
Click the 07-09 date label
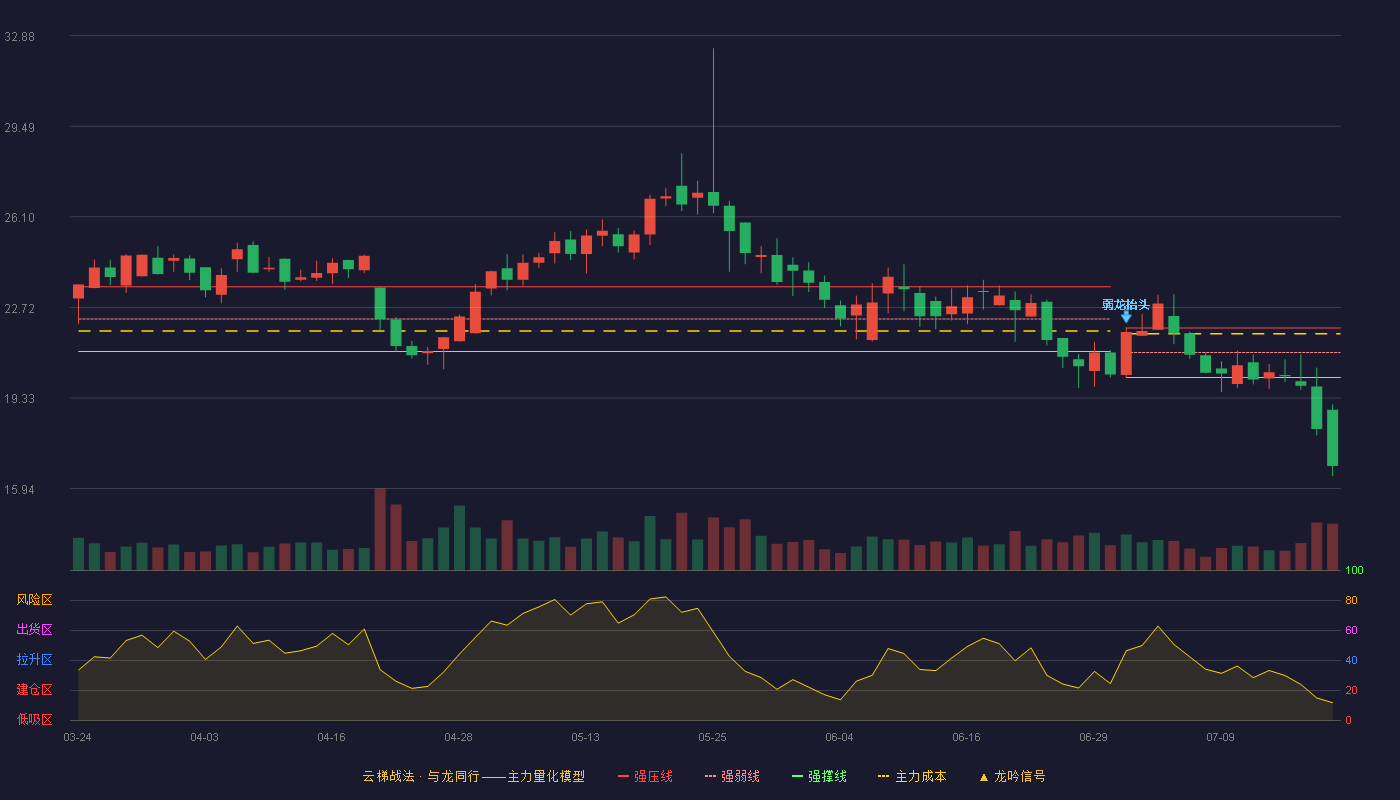pyautogui.click(x=1220, y=737)
